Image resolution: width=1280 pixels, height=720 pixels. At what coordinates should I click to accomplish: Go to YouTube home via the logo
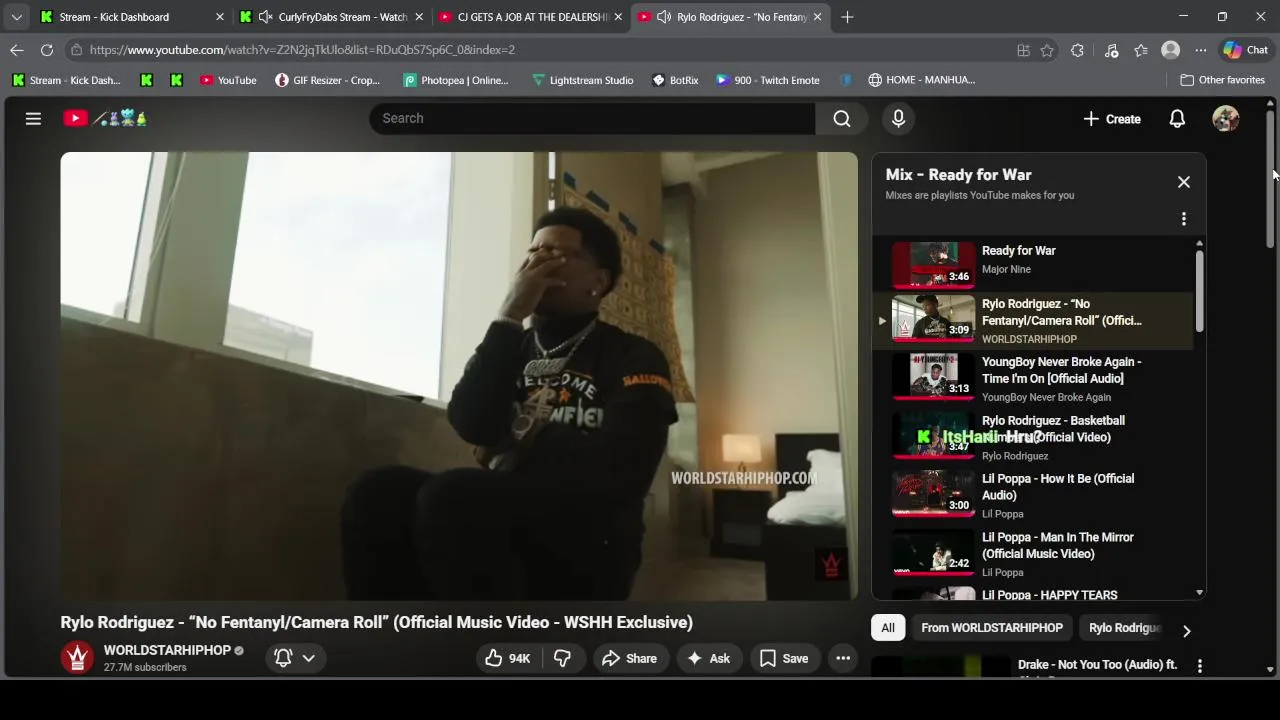point(105,118)
